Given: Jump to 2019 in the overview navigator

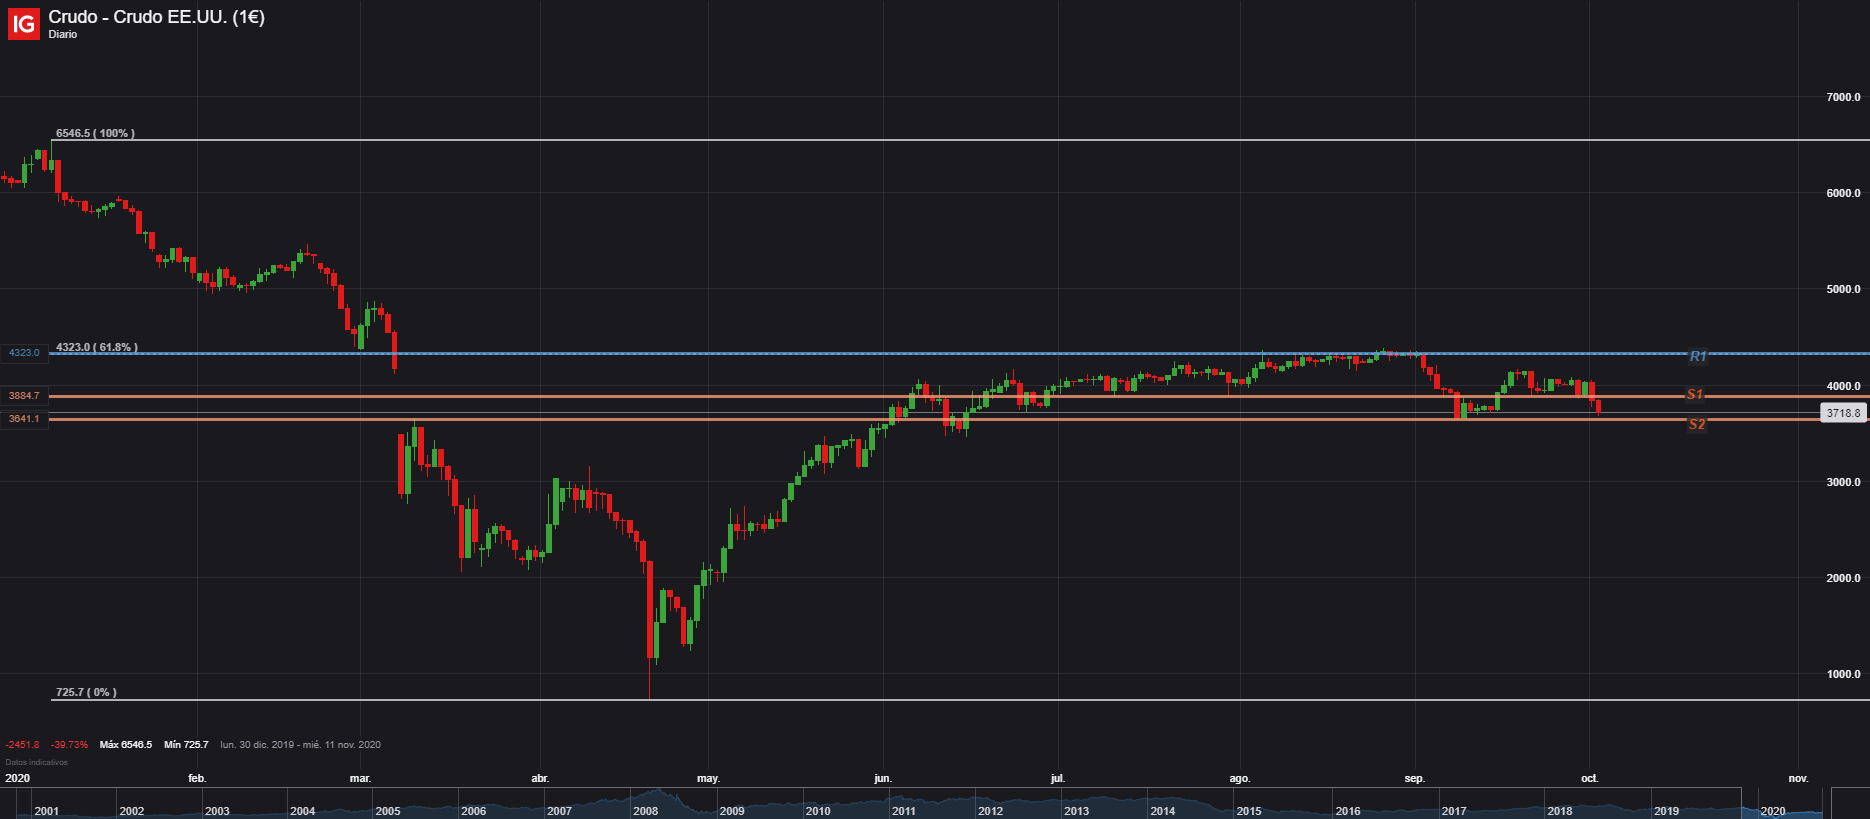Looking at the screenshot, I should [x=1667, y=811].
